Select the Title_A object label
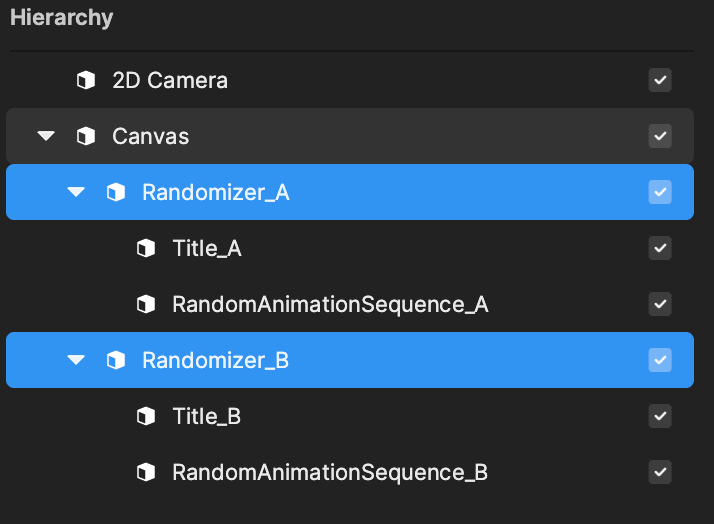Image resolution: width=714 pixels, height=524 pixels. pos(207,249)
